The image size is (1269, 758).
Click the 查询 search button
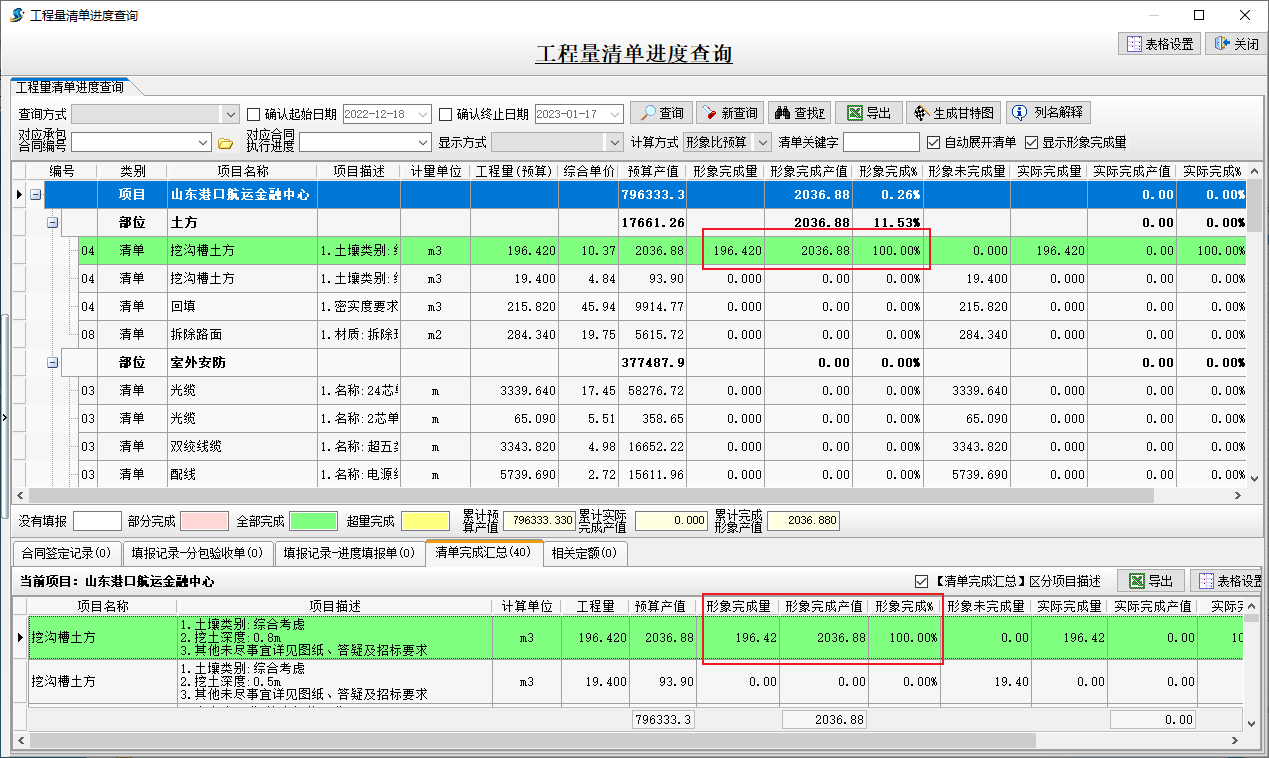point(662,113)
